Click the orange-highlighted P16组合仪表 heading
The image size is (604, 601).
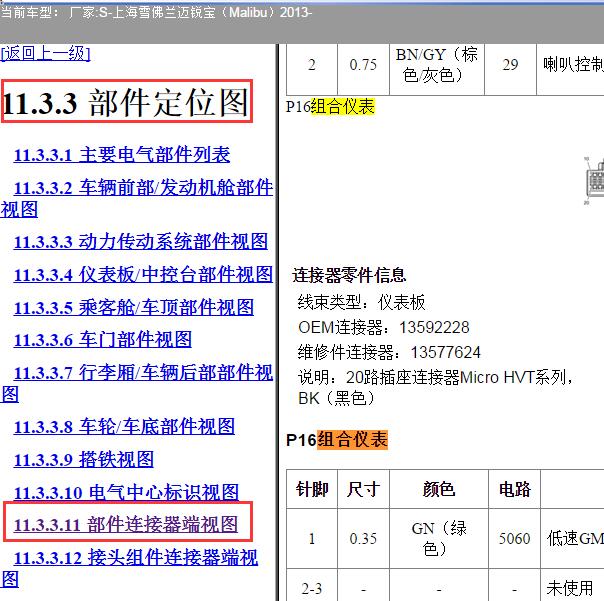[x=337, y=440]
